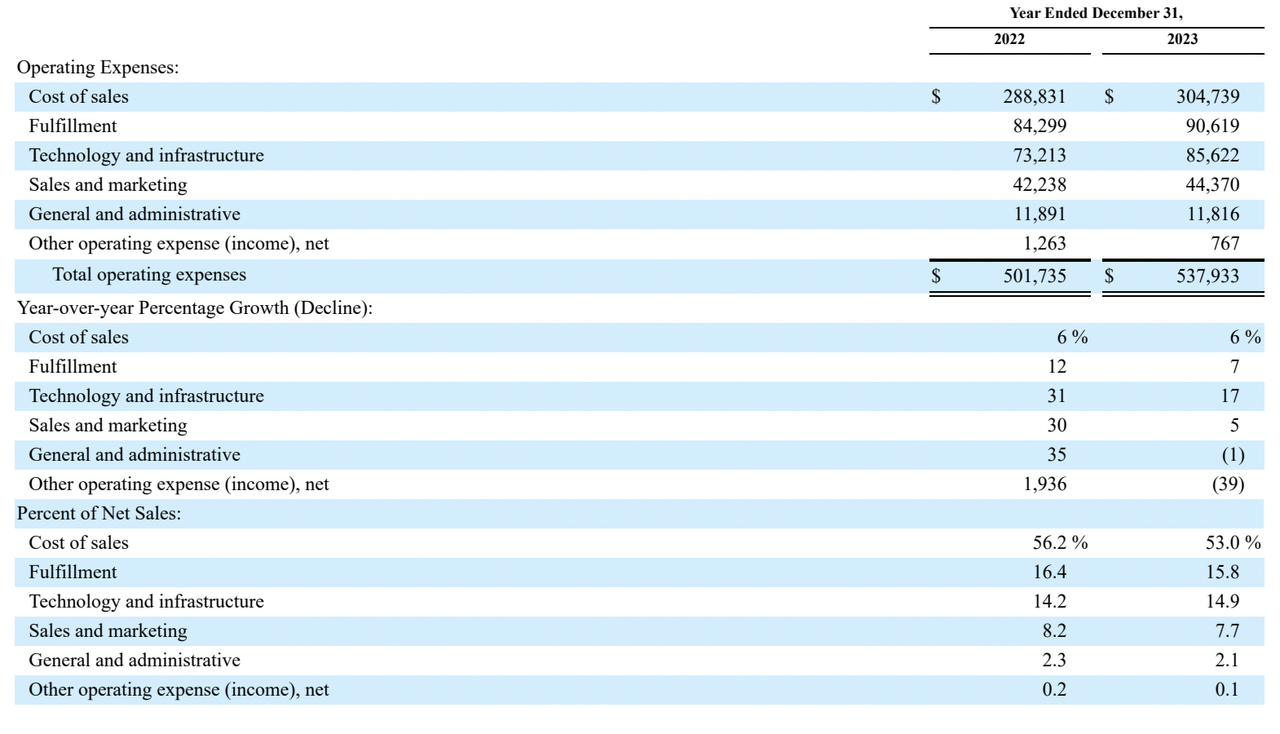1280x734 pixels.
Task: Click the Cost of sales value 288,831
Action: (1034, 97)
